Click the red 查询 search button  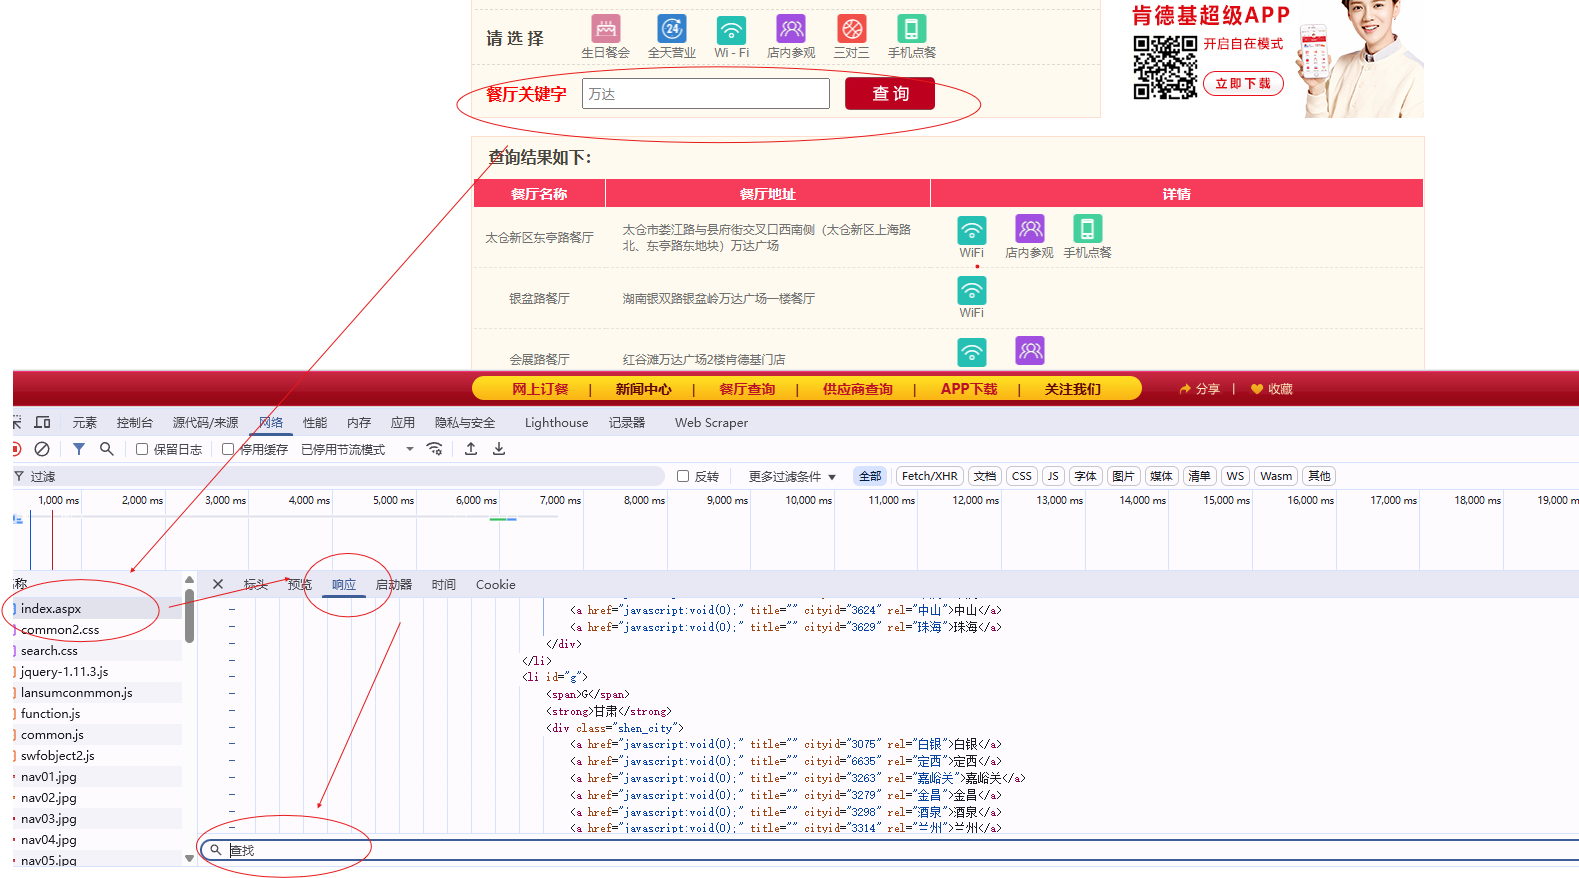(889, 93)
